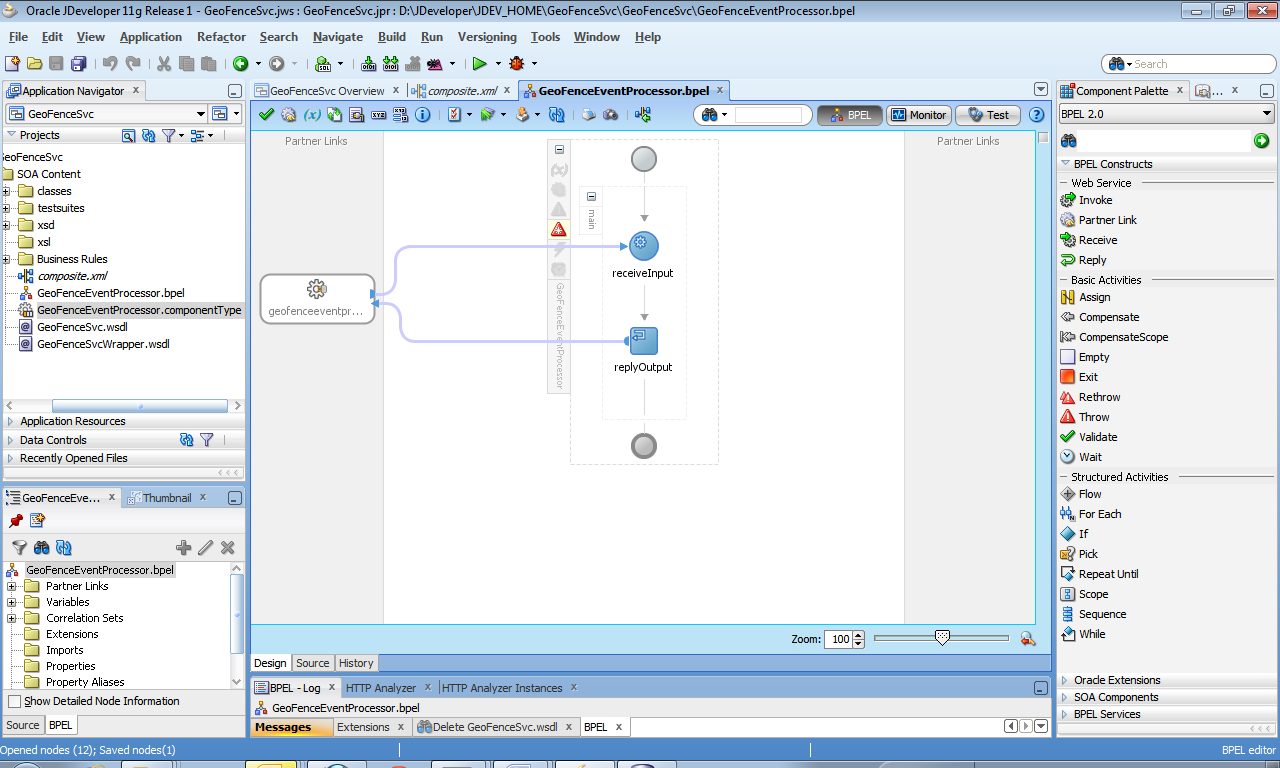Click the blue info icon in BPEL toolbar
This screenshot has height=768, width=1280.
pyautogui.click(x=422, y=115)
